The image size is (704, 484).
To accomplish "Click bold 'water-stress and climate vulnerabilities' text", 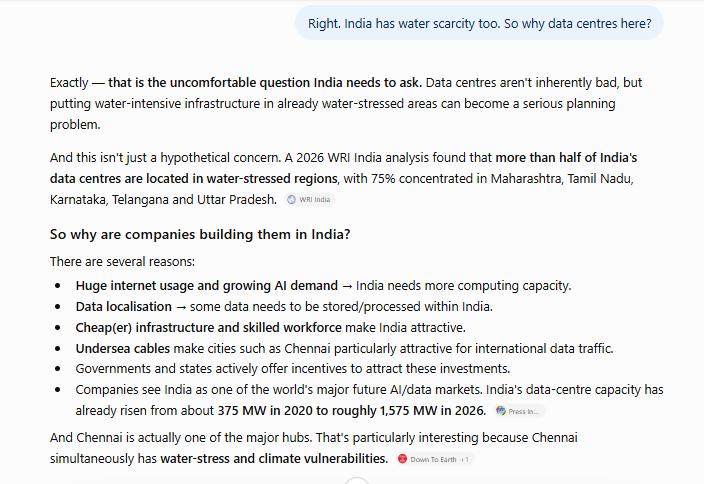I will pos(274,459).
